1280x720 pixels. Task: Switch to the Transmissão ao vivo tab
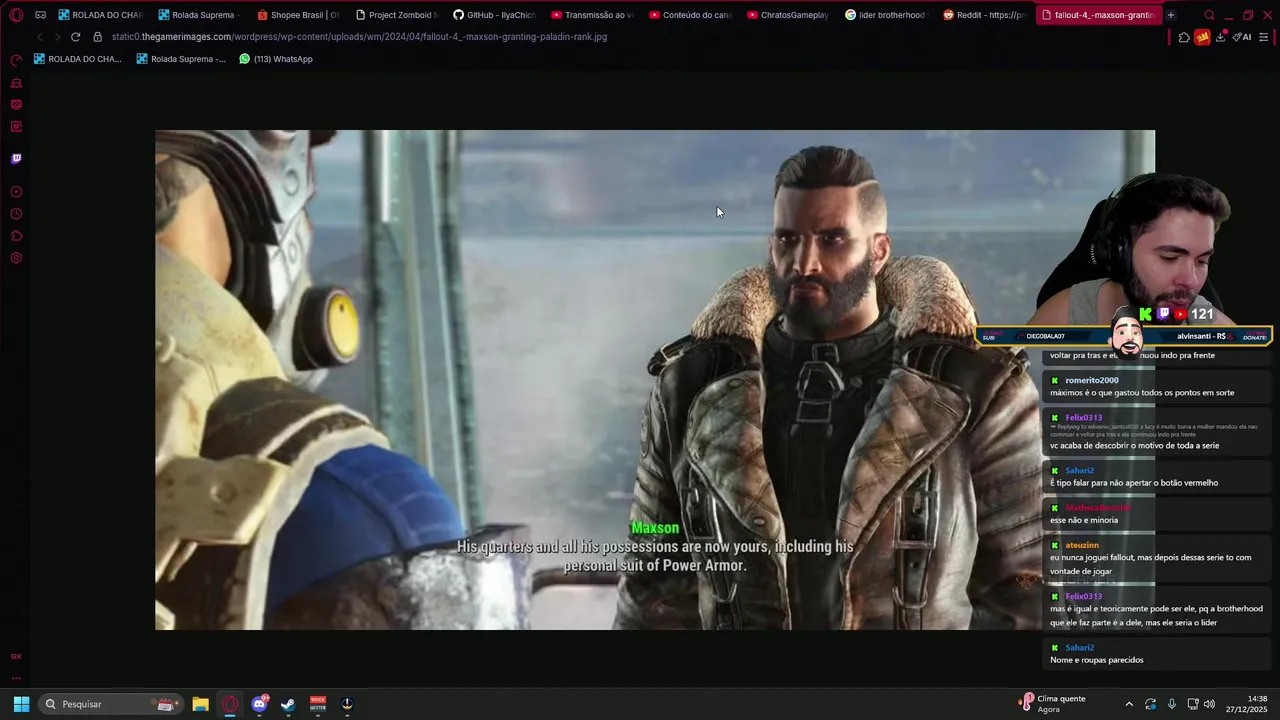(591, 15)
